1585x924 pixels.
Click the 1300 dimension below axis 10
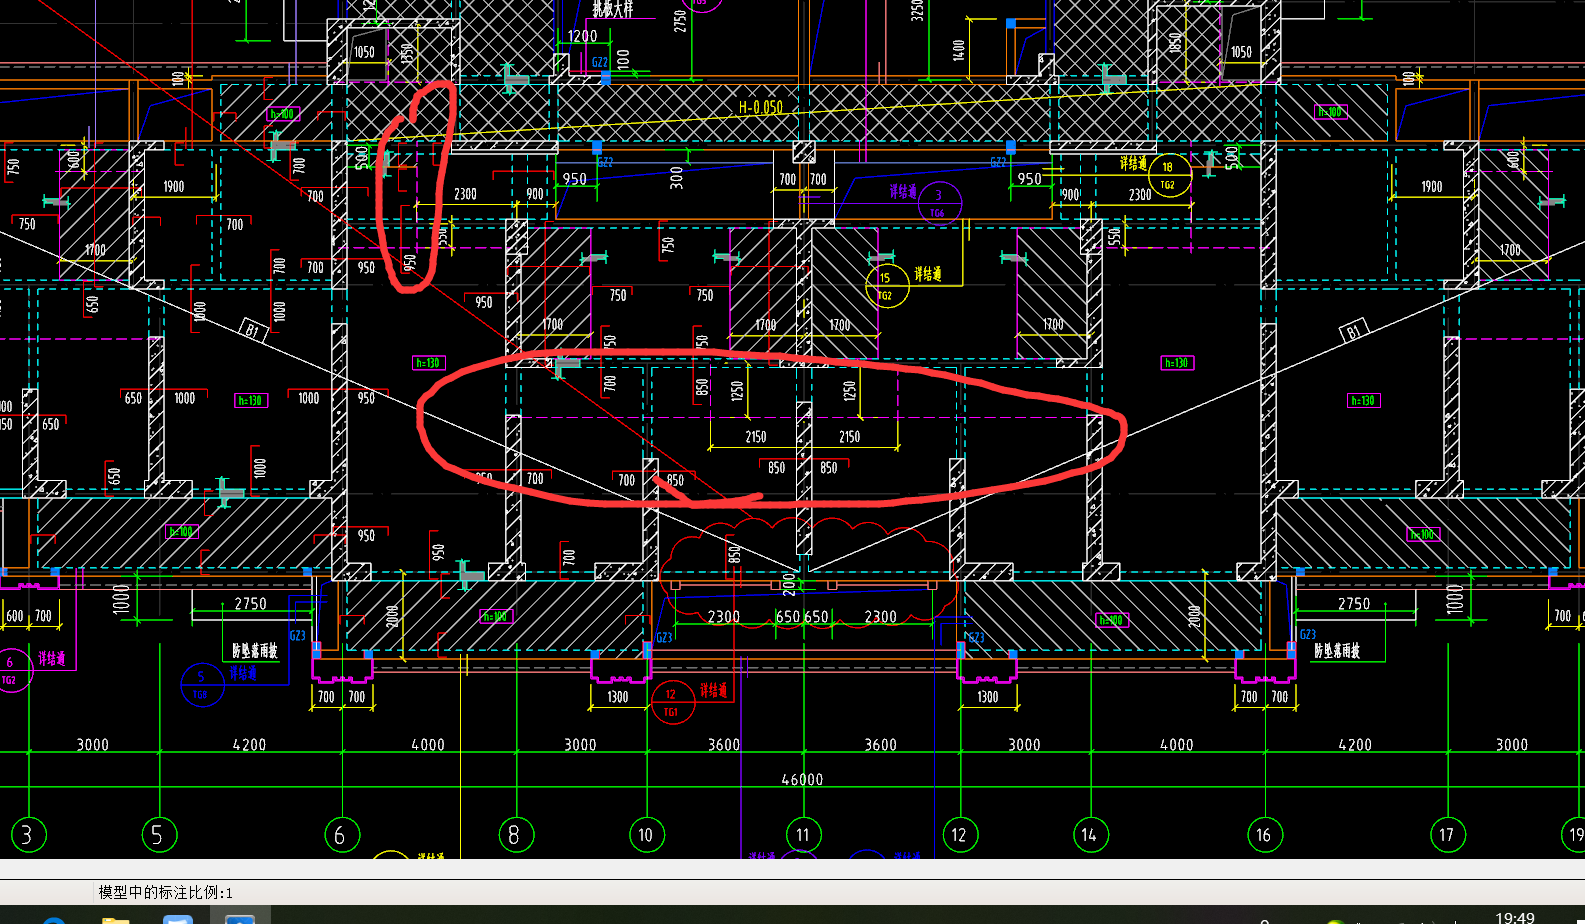(x=618, y=697)
